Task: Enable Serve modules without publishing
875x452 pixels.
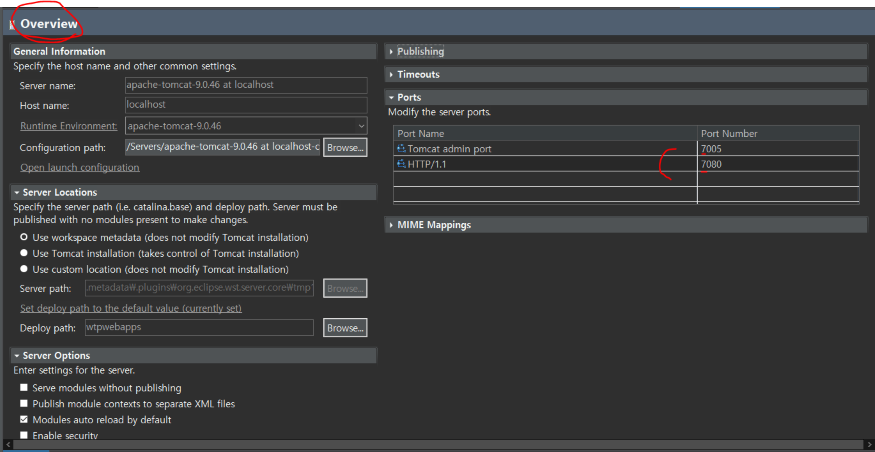Action: (23, 387)
